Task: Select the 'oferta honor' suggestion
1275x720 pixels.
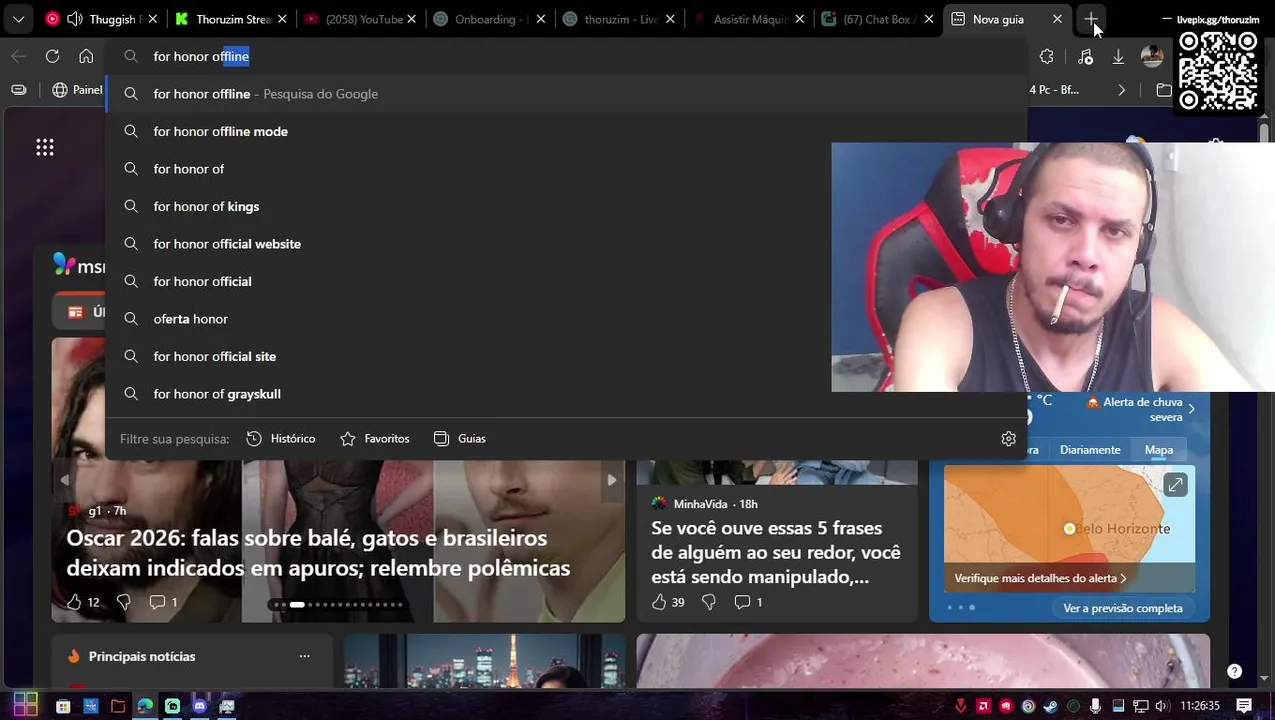Action: click(566, 319)
